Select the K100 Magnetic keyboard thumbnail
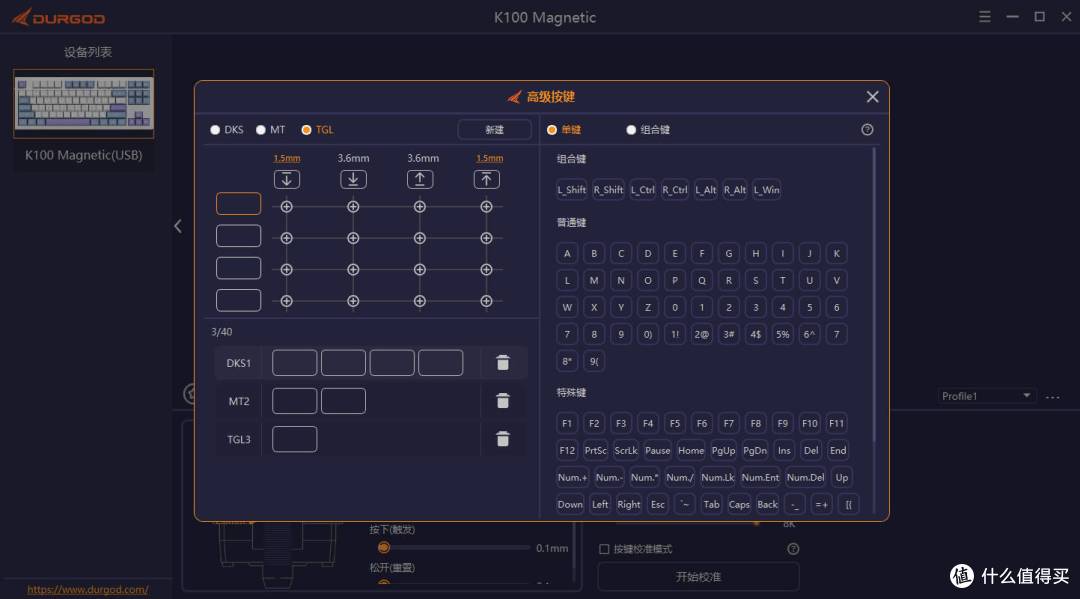Screen dimensions: 1080x599 pyautogui.click(x=84, y=103)
